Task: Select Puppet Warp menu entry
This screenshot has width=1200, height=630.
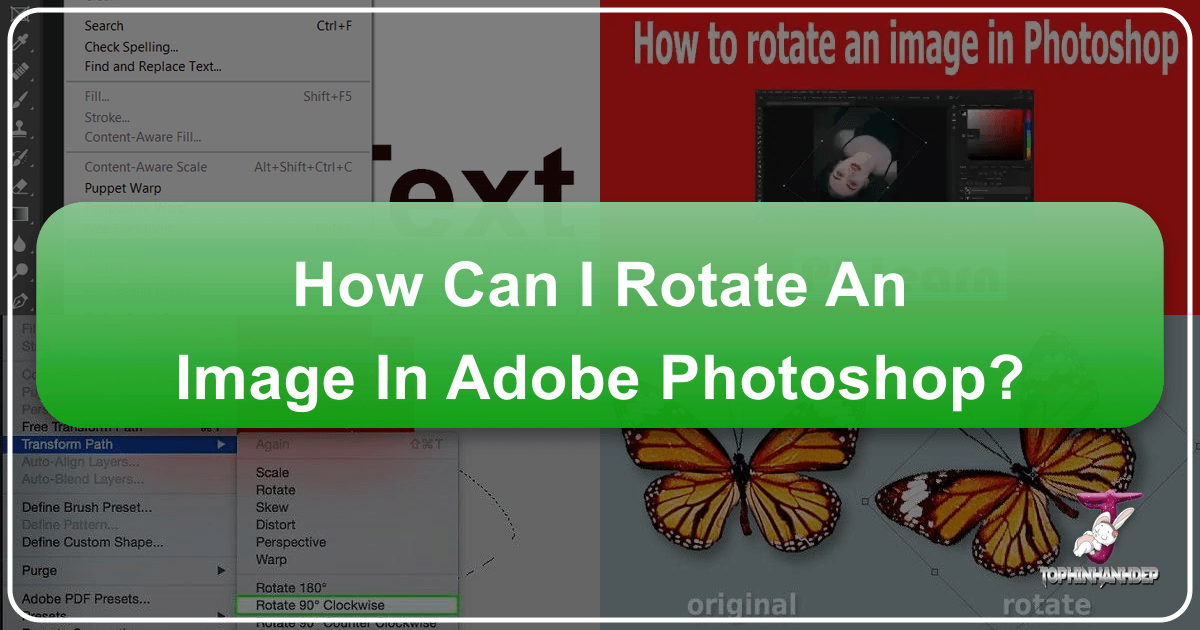Action: pyautogui.click(x=122, y=188)
